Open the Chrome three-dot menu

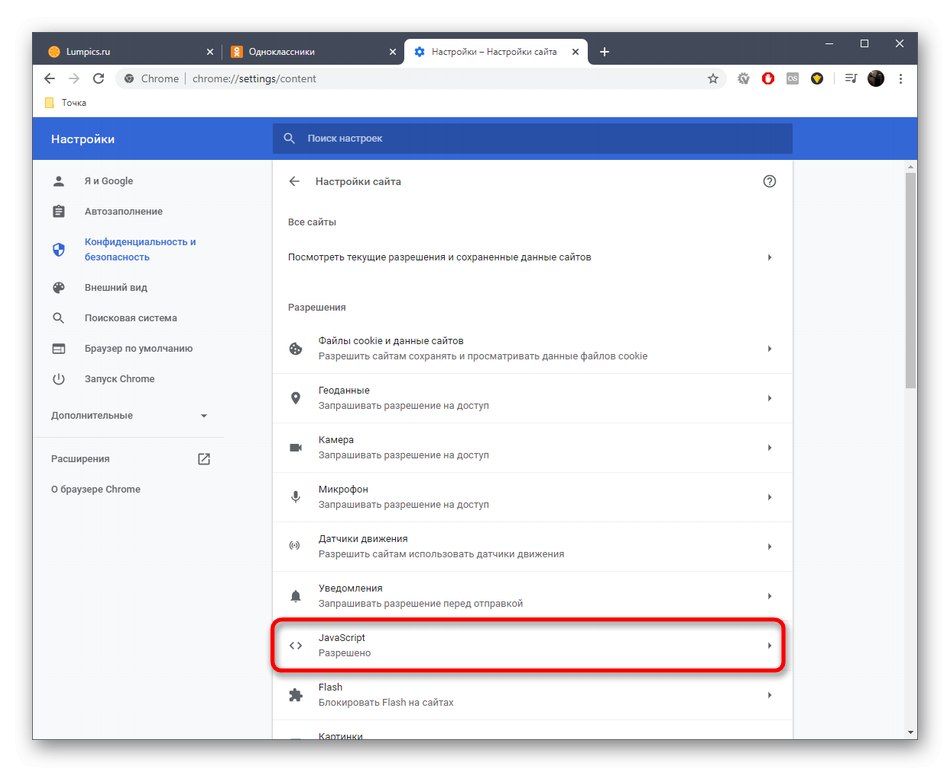tap(901, 78)
